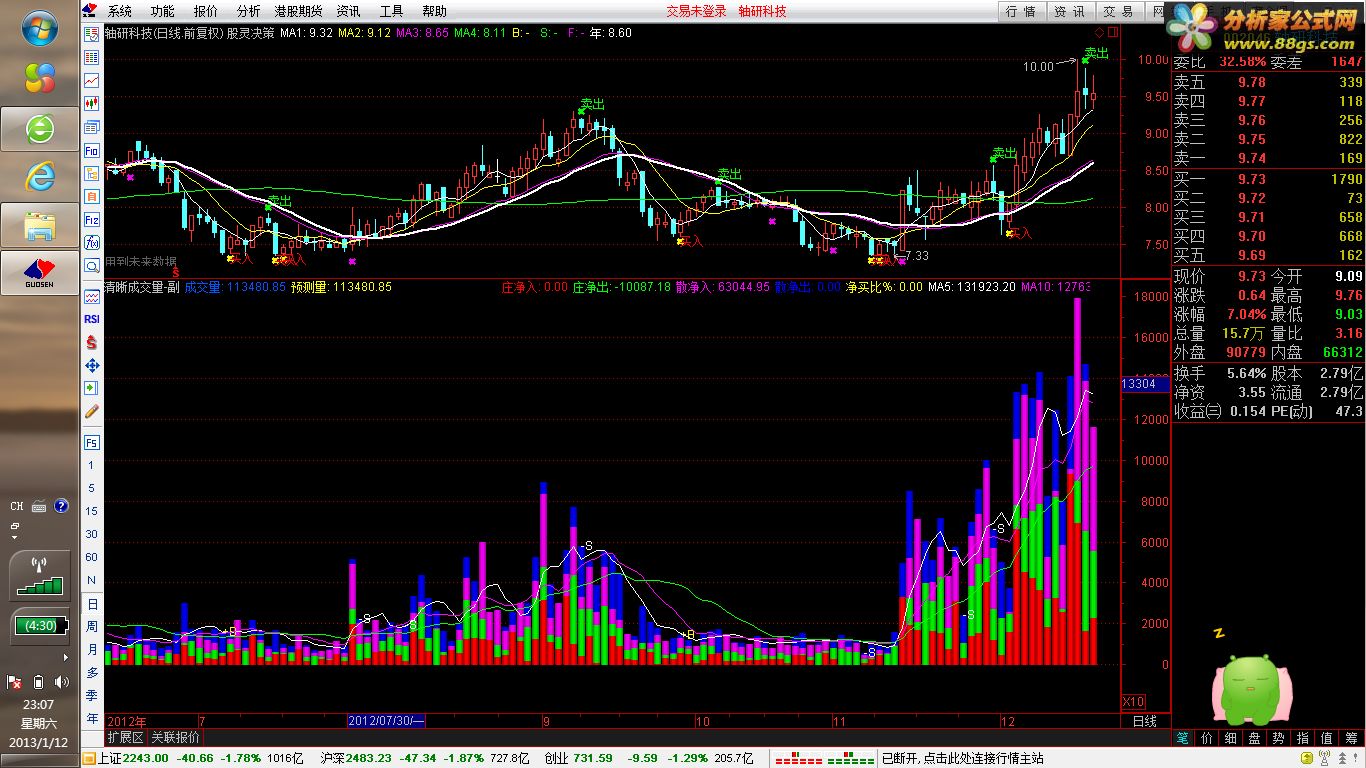Click the F10 company info icon
1366x768 pixels.
91,150
